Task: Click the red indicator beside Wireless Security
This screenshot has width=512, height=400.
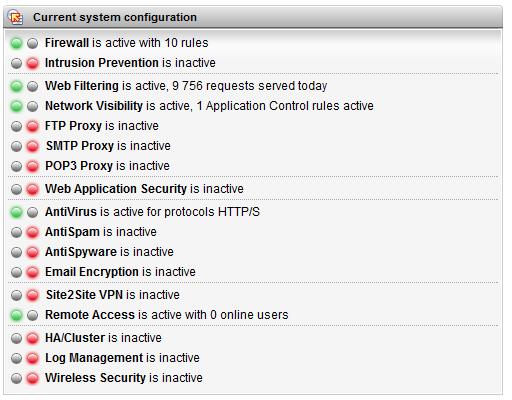Action: pyautogui.click(x=33, y=378)
